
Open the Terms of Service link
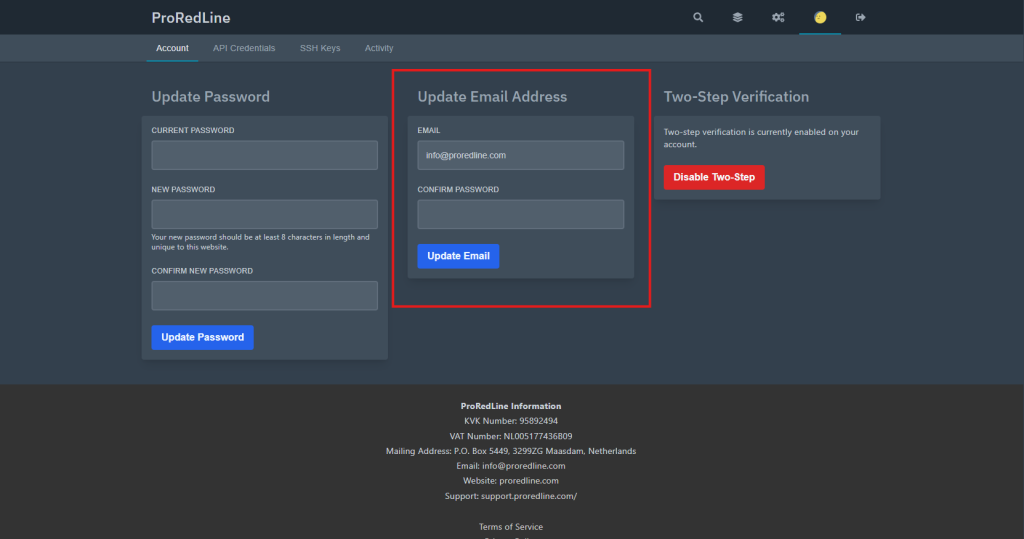[x=511, y=527]
